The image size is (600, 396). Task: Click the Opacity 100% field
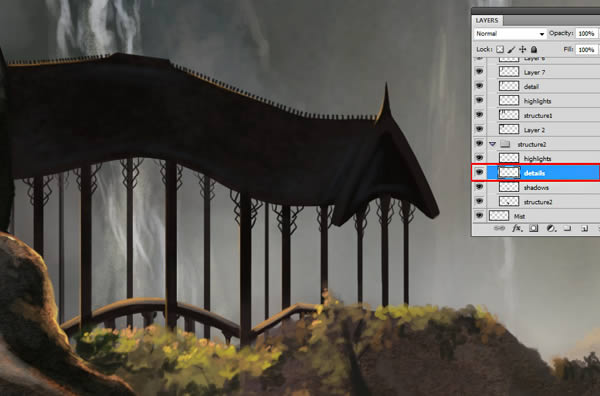(x=586, y=34)
